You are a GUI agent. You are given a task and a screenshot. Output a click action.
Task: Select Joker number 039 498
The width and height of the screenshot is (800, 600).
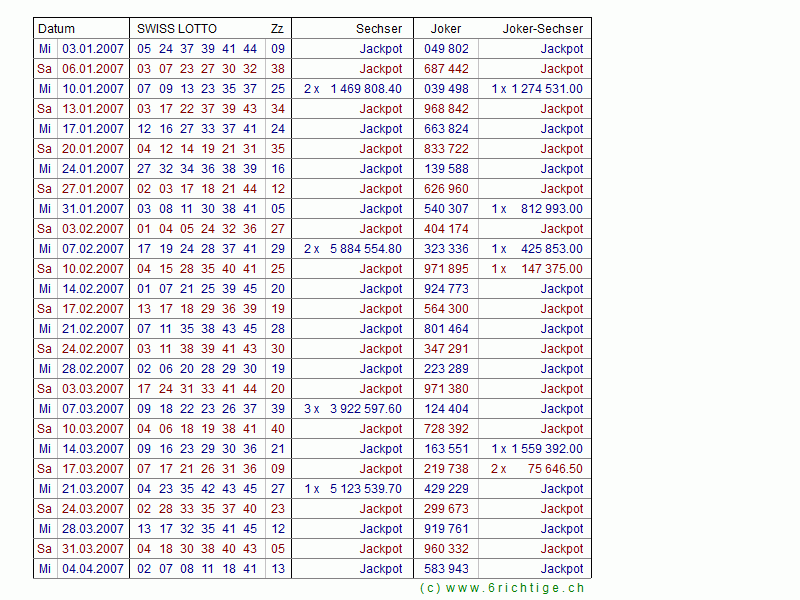click(446, 89)
